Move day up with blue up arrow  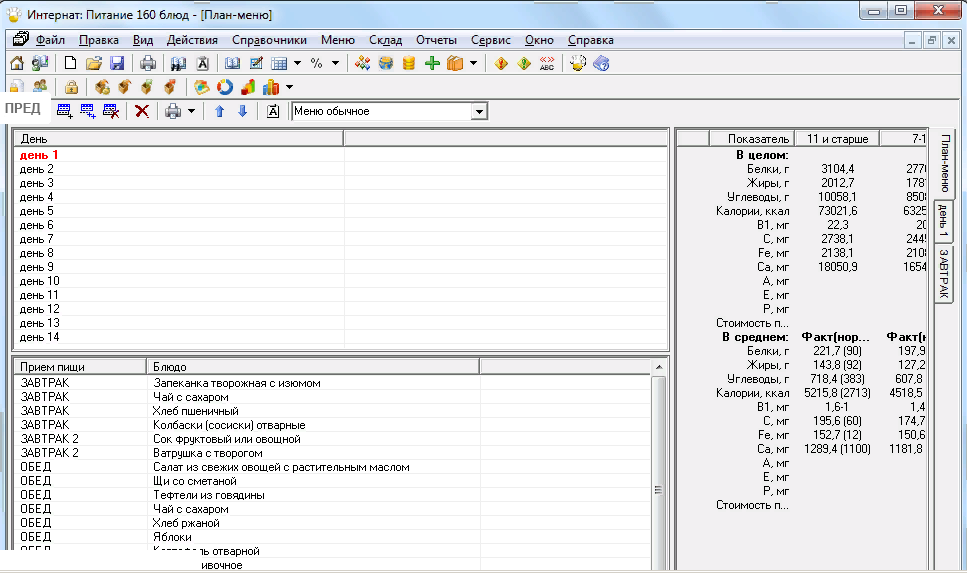click(220, 111)
